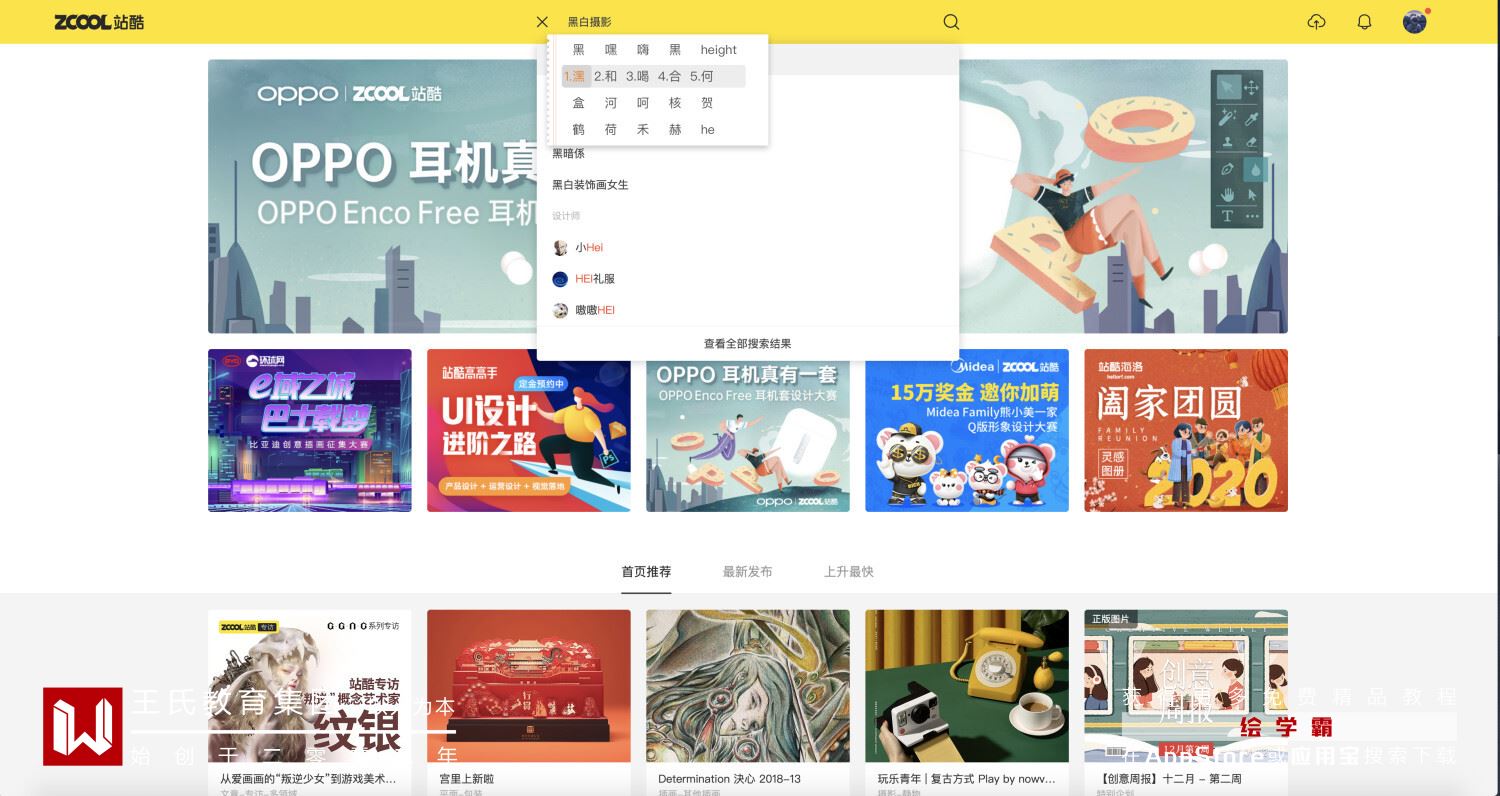Click 查看全部搜索结果 to view all results

747,344
